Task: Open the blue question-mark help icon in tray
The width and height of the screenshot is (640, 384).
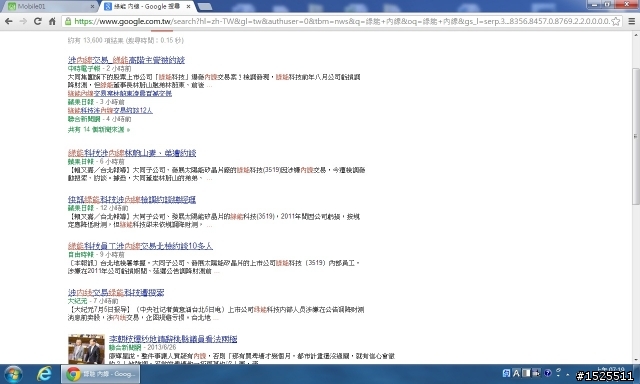Action: (548, 373)
